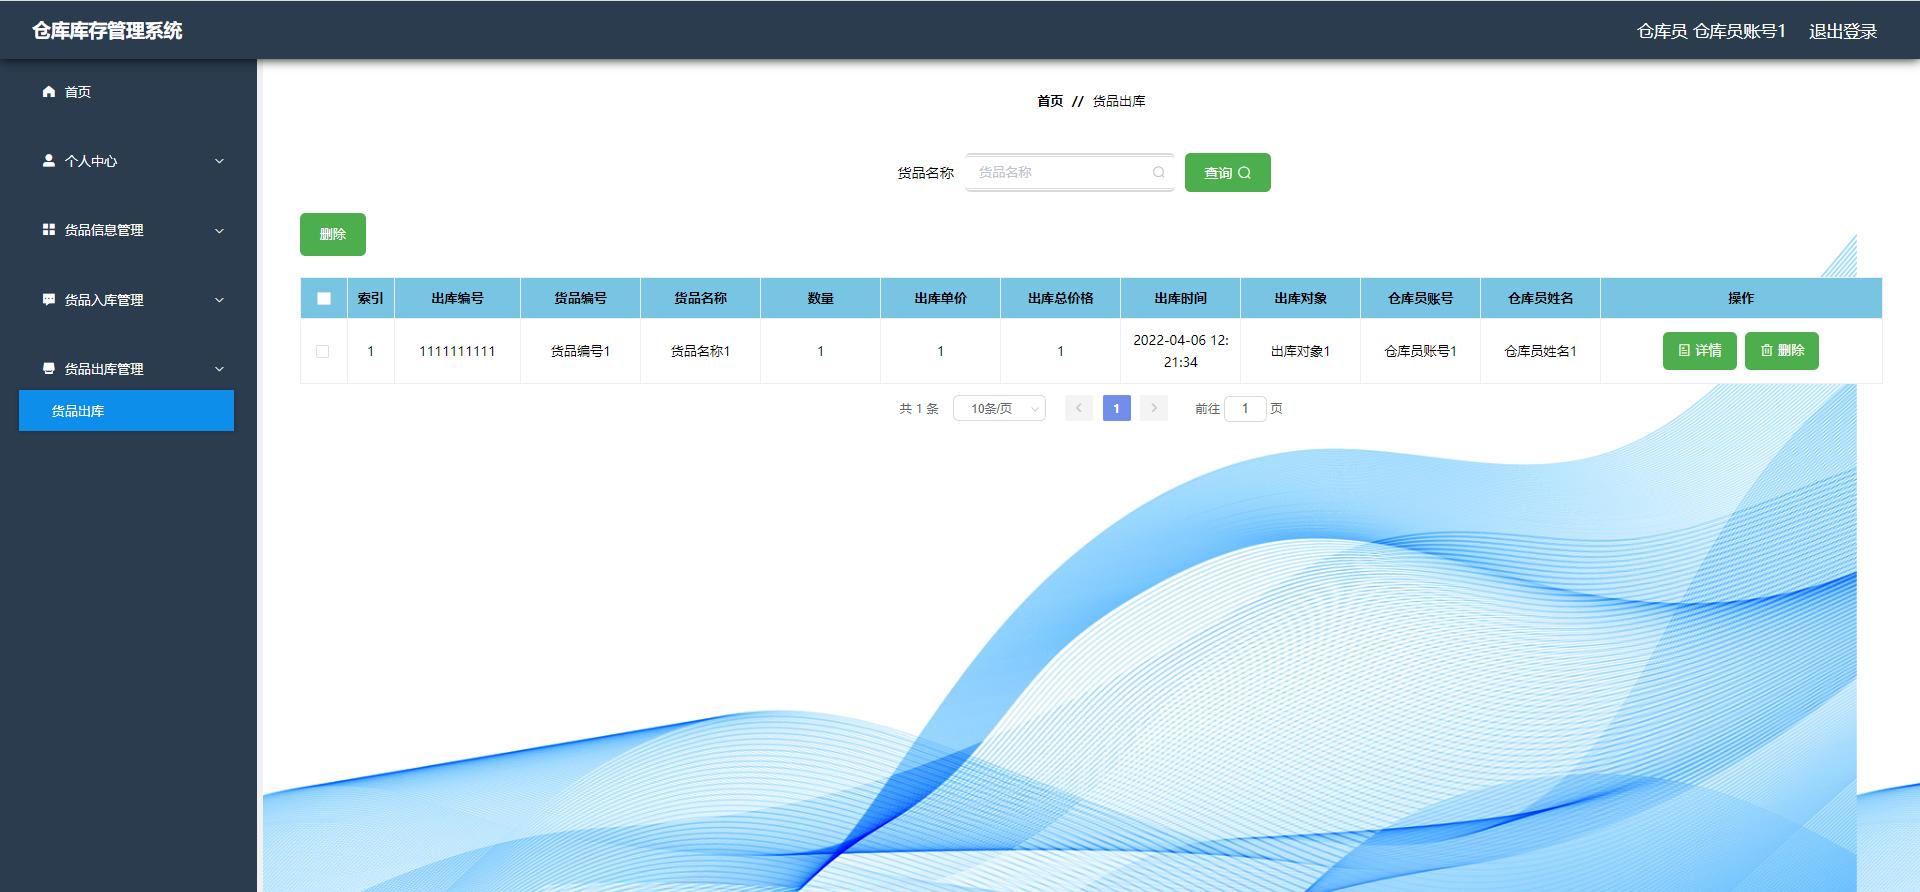This screenshot has height=892, width=1920.
Task: Open the 货品信息管理 sidebar menu
Action: click(x=126, y=230)
